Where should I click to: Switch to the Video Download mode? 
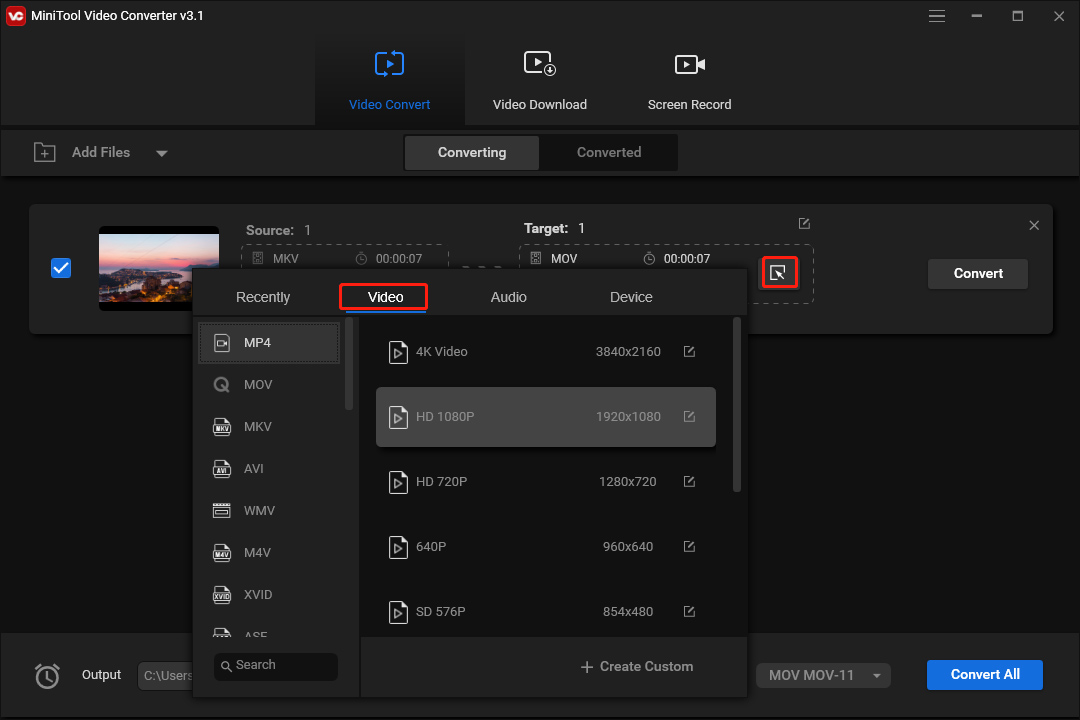pos(539,80)
